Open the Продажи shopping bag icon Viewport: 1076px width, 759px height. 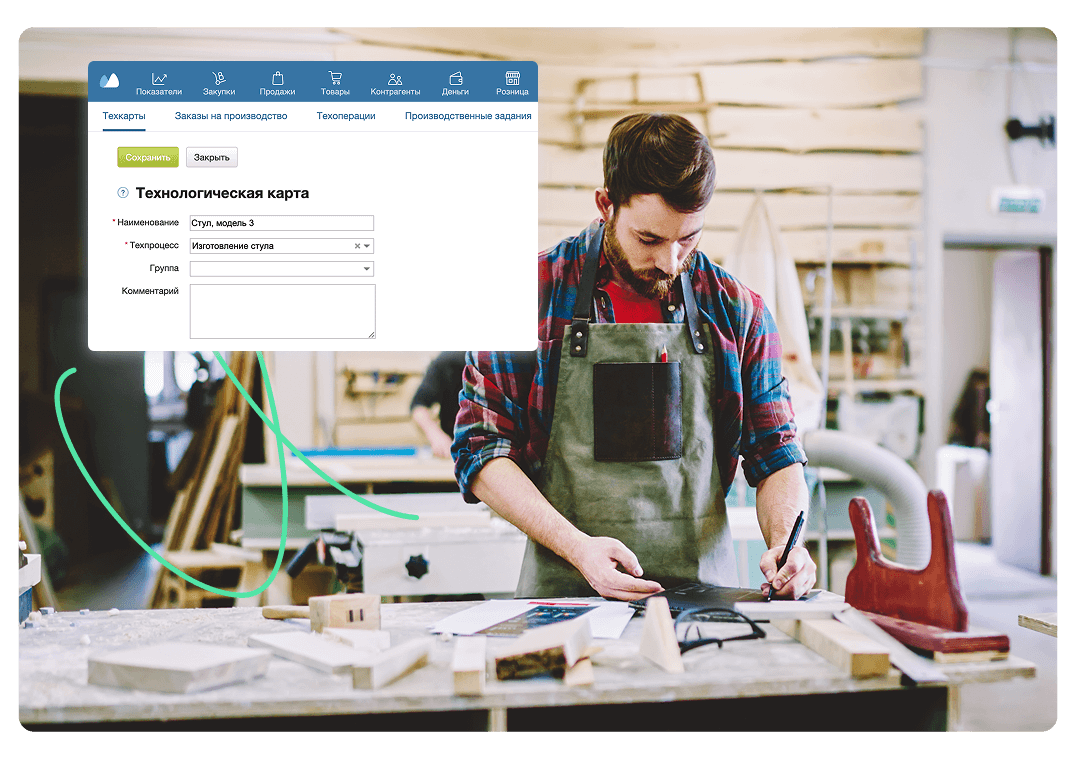(x=277, y=78)
